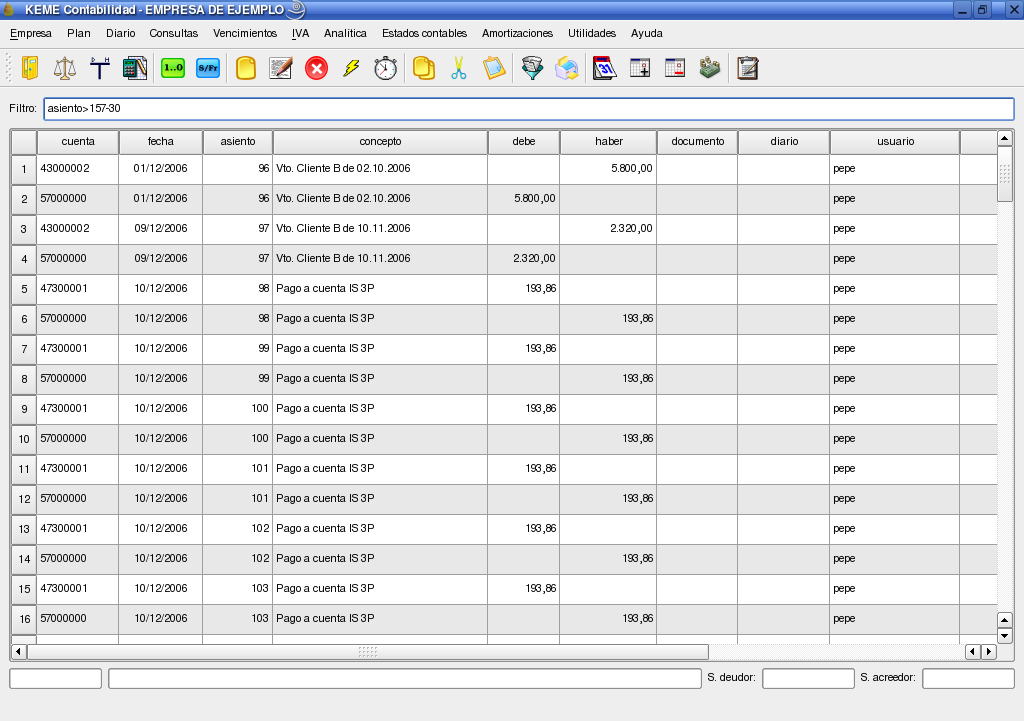The width and height of the screenshot is (1024, 721).
Task: Click the scissors cut icon
Action: tap(458, 68)
